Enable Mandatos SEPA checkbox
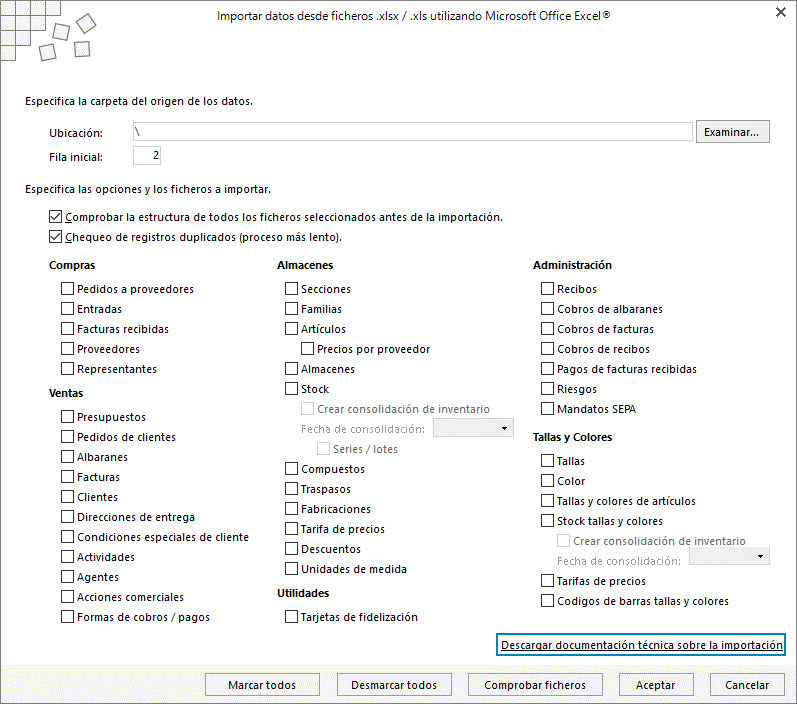This screenshot has height=704, width=797. click(547, 409)
